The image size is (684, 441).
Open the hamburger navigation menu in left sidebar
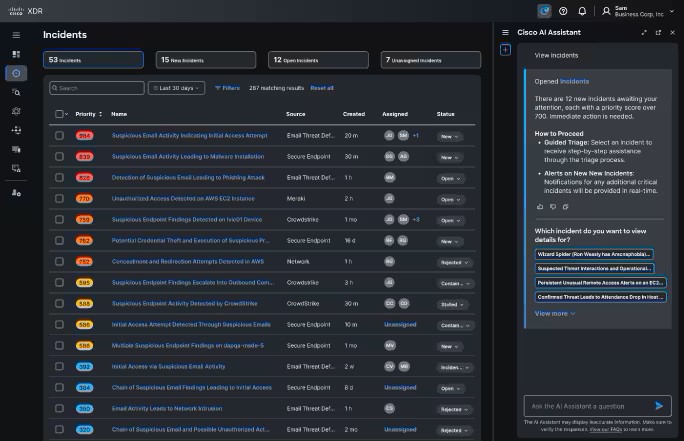click(x=16, y=35)
